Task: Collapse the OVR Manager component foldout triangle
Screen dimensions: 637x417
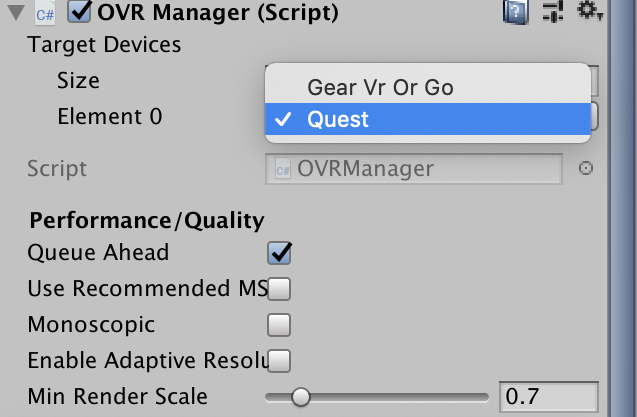Action: (16, 13)
